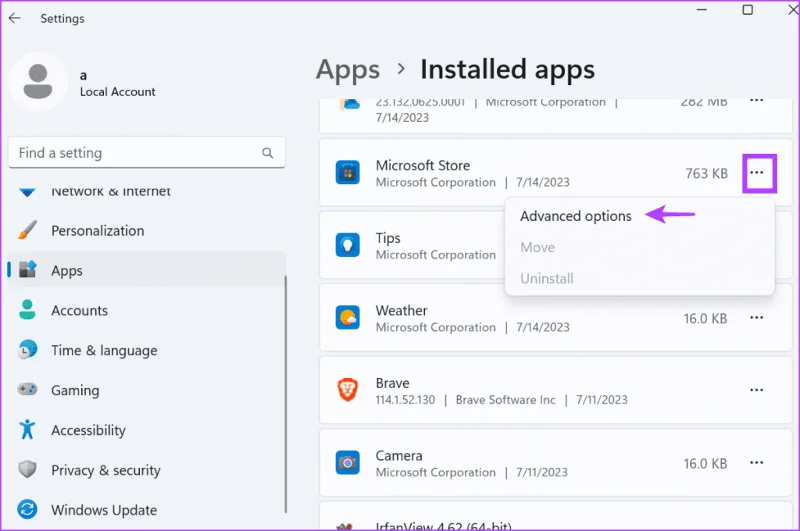Screen dimensions: 800x531
Task: Click the search magnifier icon
Action: tap(267, 153)
